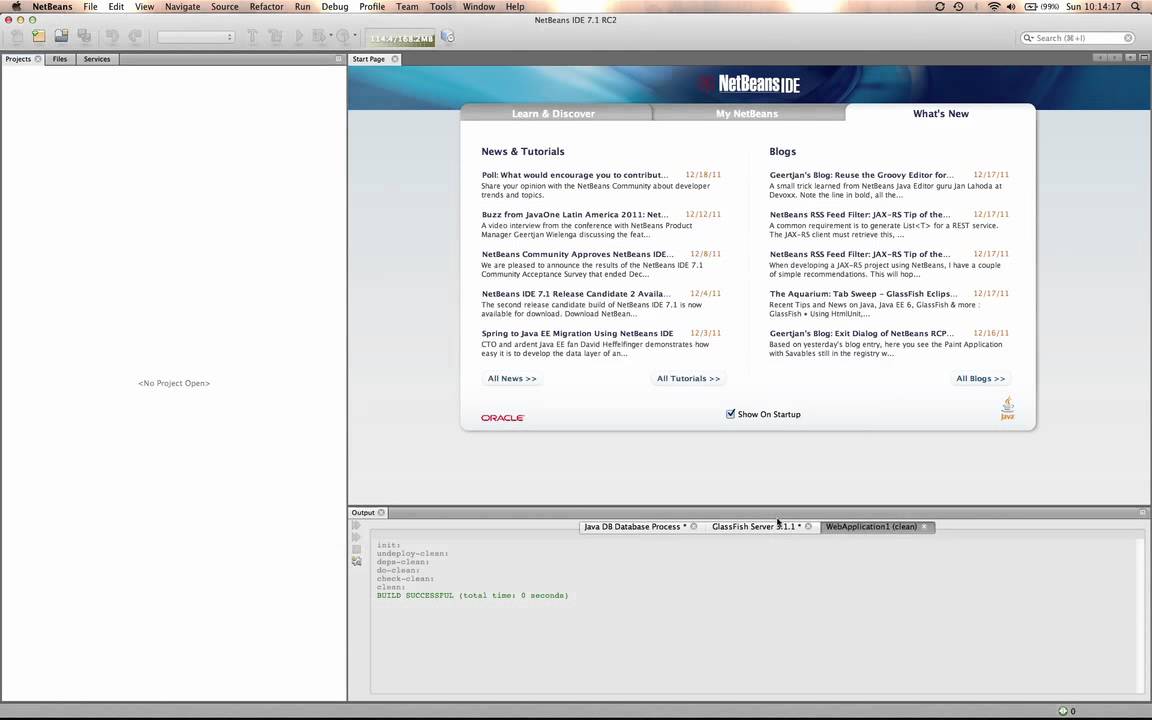1152x720 pixels.
Task: Close the GlassFish Server 3.1.1 tab
Action: (808, 526)
